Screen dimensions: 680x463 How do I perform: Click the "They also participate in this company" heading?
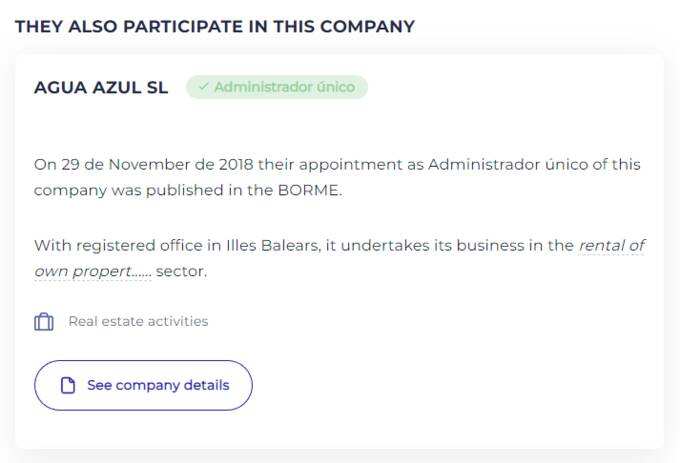214,27
